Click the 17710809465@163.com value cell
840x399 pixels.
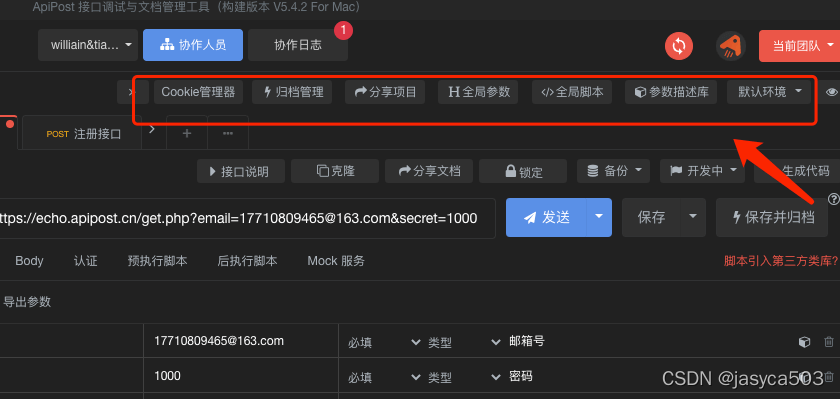point(241,341)
